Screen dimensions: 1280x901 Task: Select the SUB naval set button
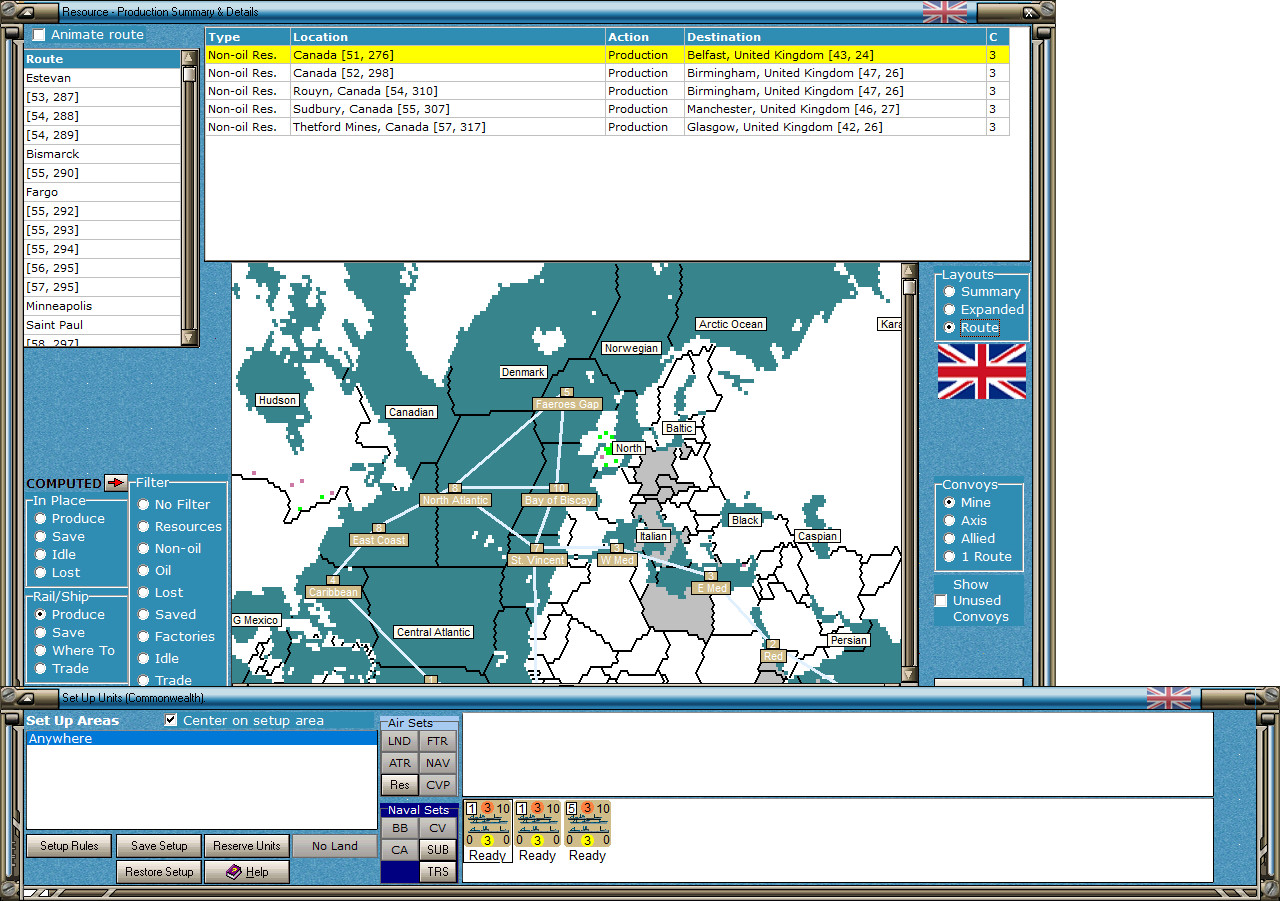pyautogui.click(x=438, y=850)
